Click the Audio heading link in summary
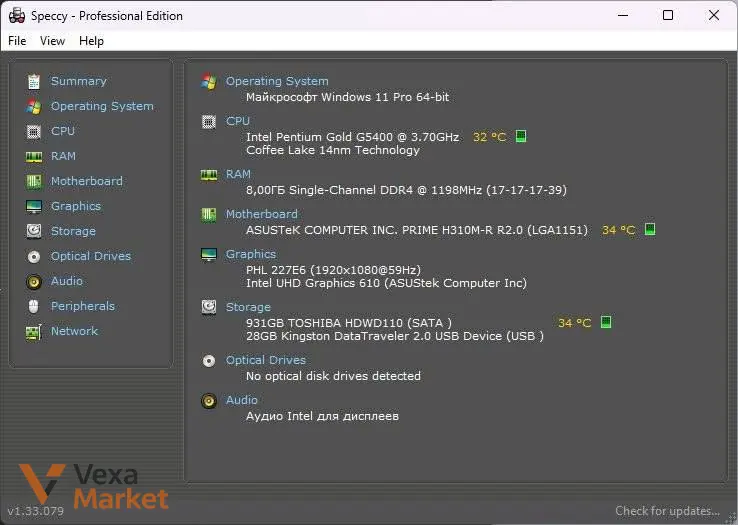The height and width of the screenshot is (525, 738). coord(241,400)
